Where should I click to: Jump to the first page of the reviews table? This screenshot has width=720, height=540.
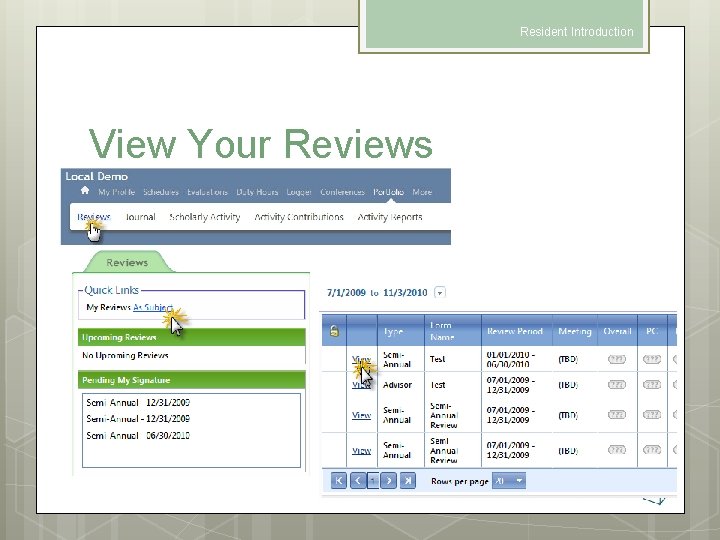pyautogui.click(x=339, y=481)
